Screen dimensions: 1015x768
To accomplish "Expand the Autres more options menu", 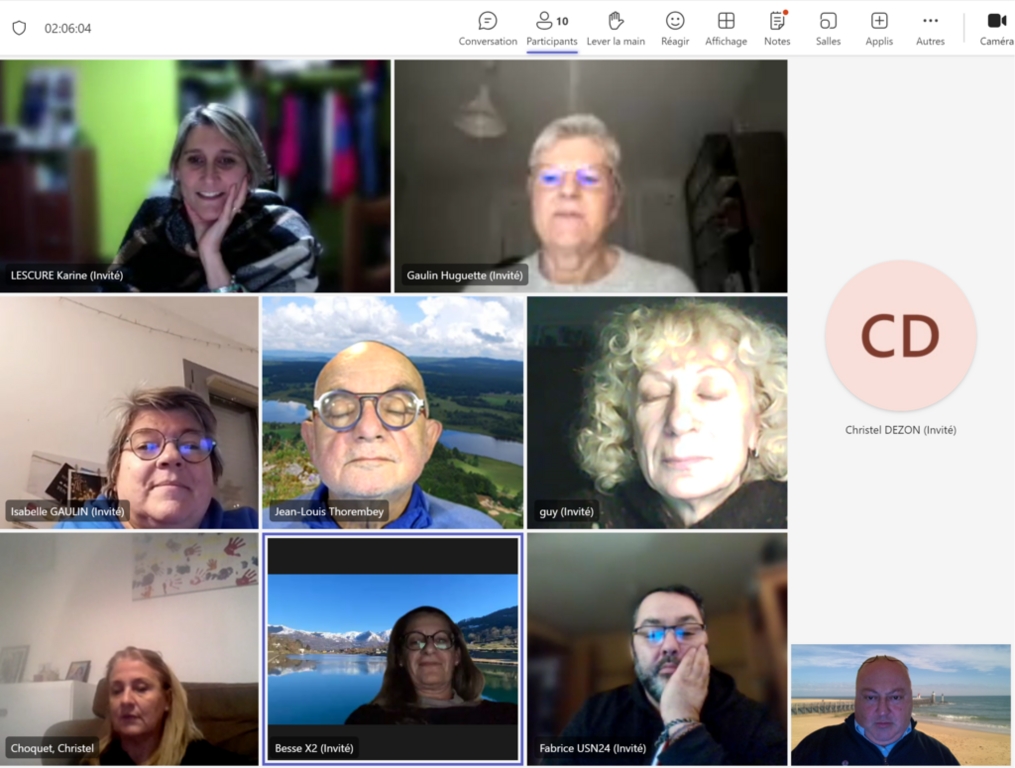I will click(930, 29).
